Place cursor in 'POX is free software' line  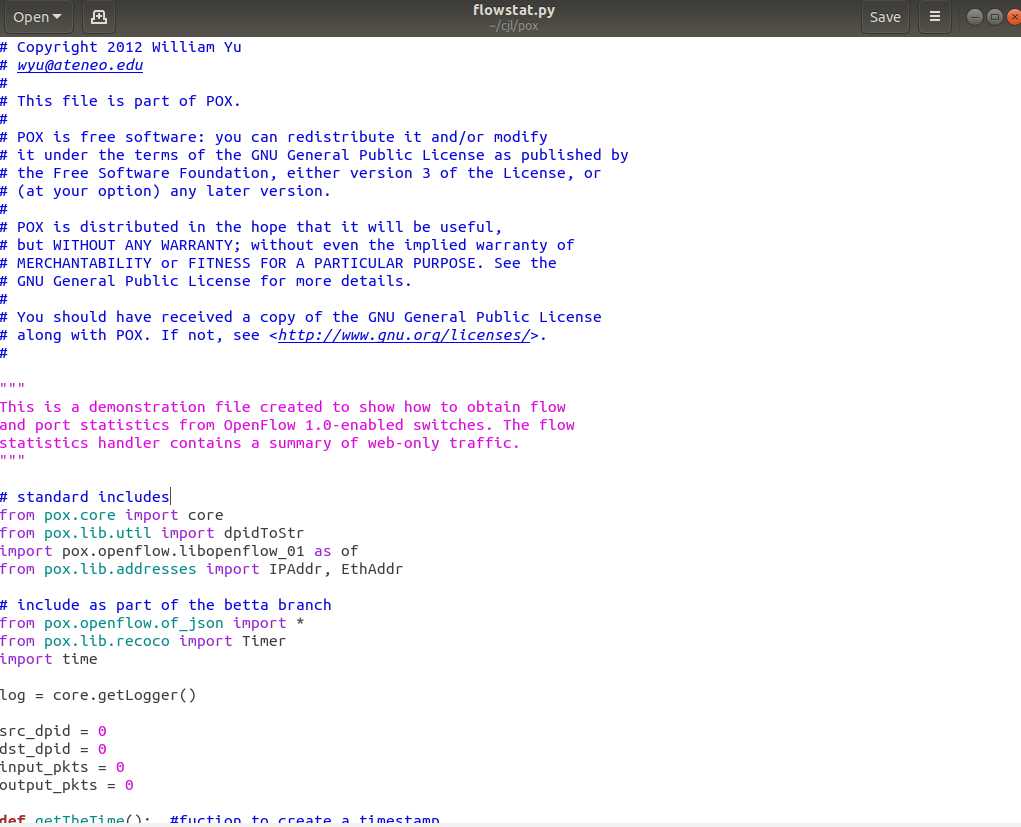pos(274,137)
